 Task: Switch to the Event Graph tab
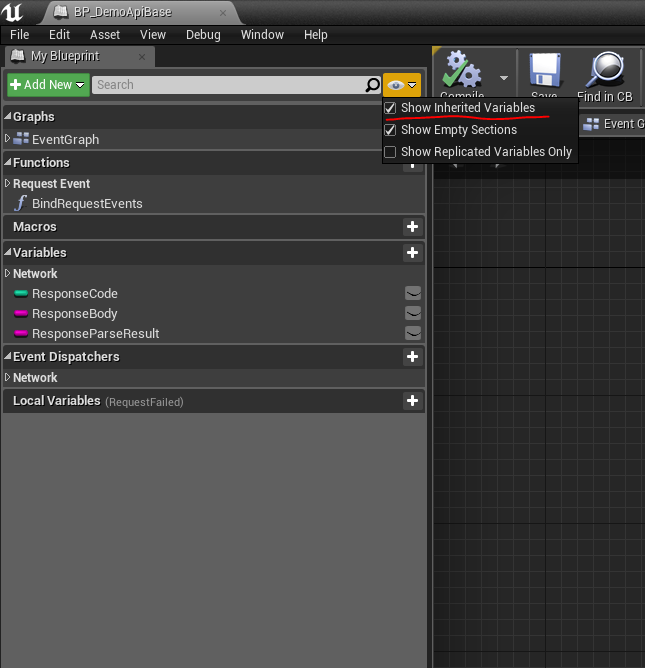[613, 124]
